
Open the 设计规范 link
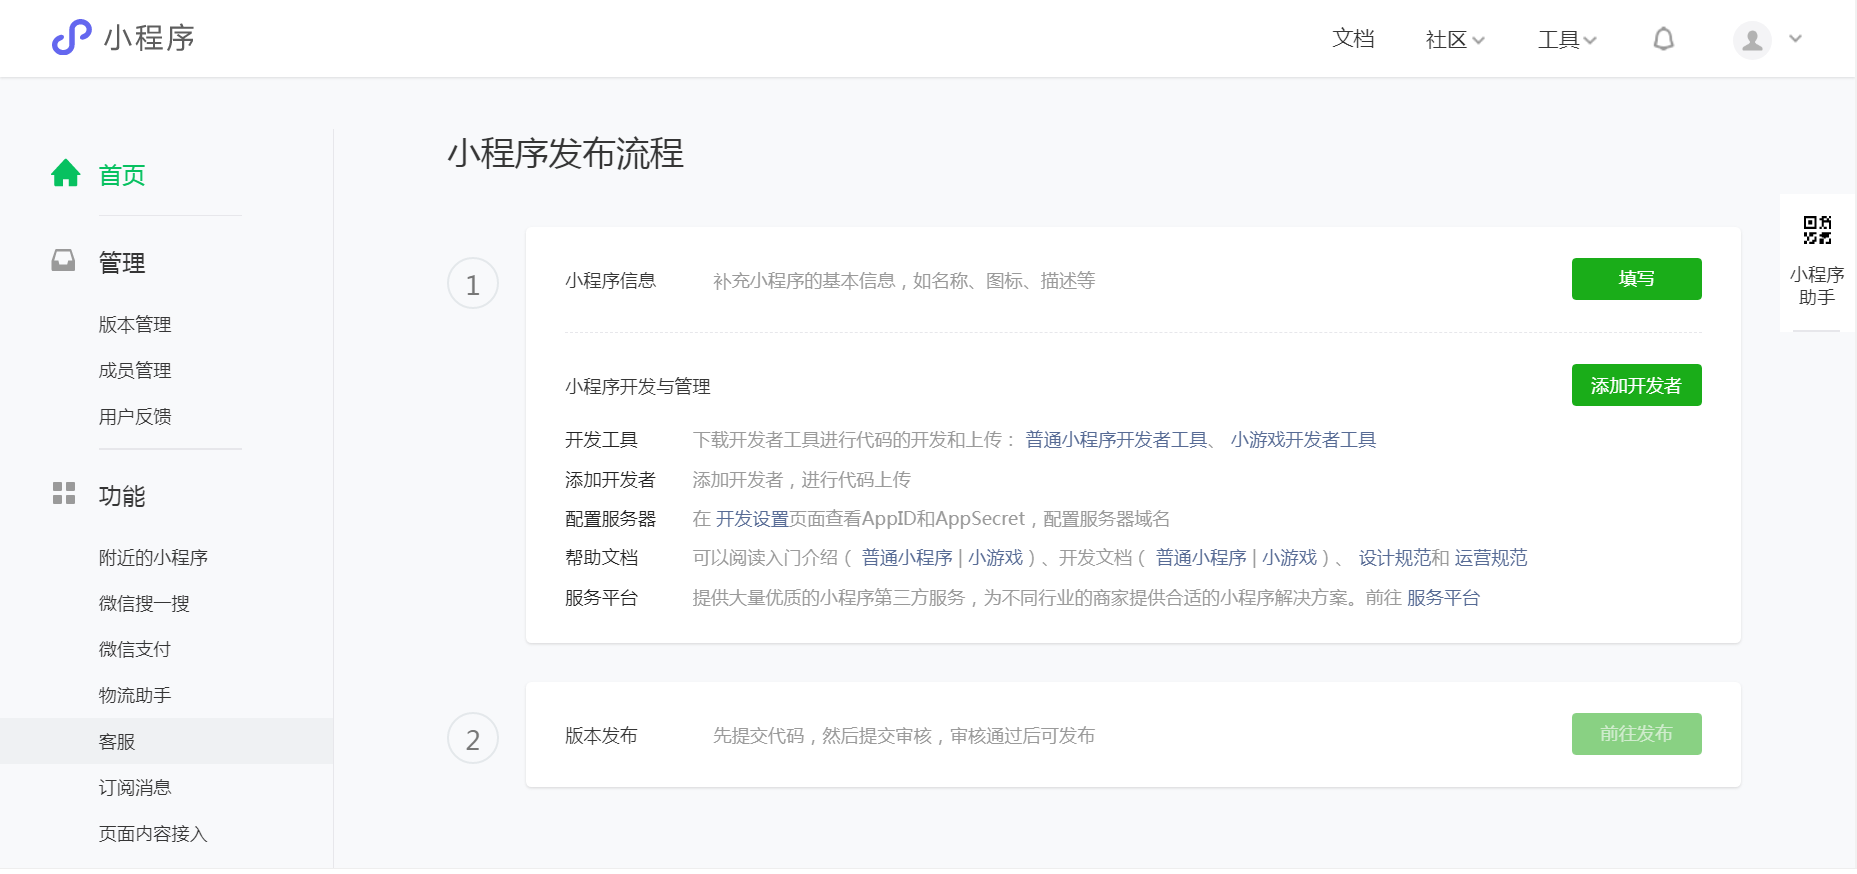(x=1395, y=558)
